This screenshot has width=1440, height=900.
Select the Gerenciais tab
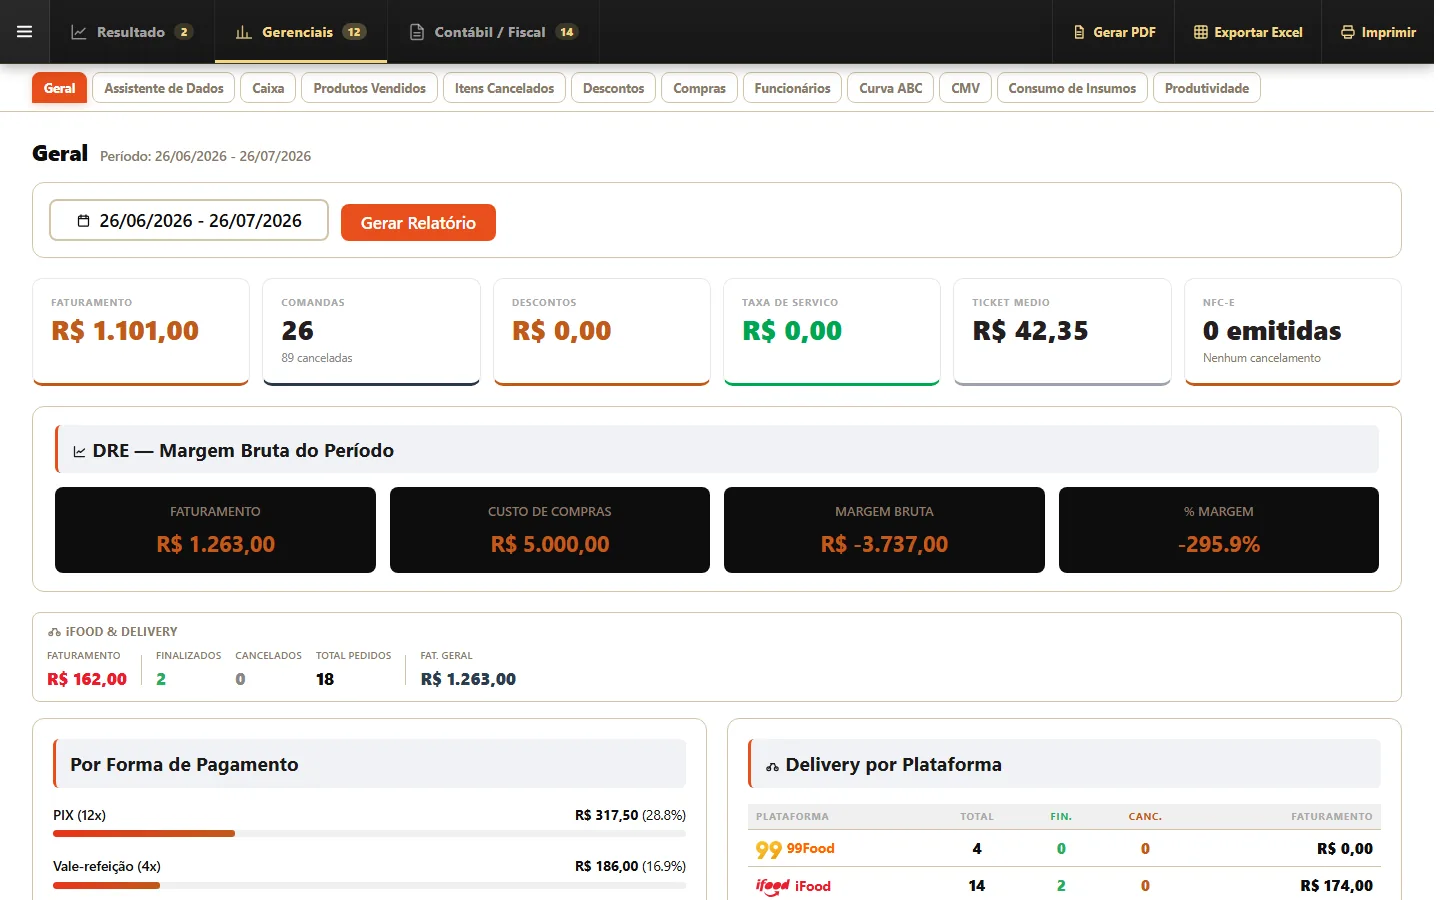(301, 32)
